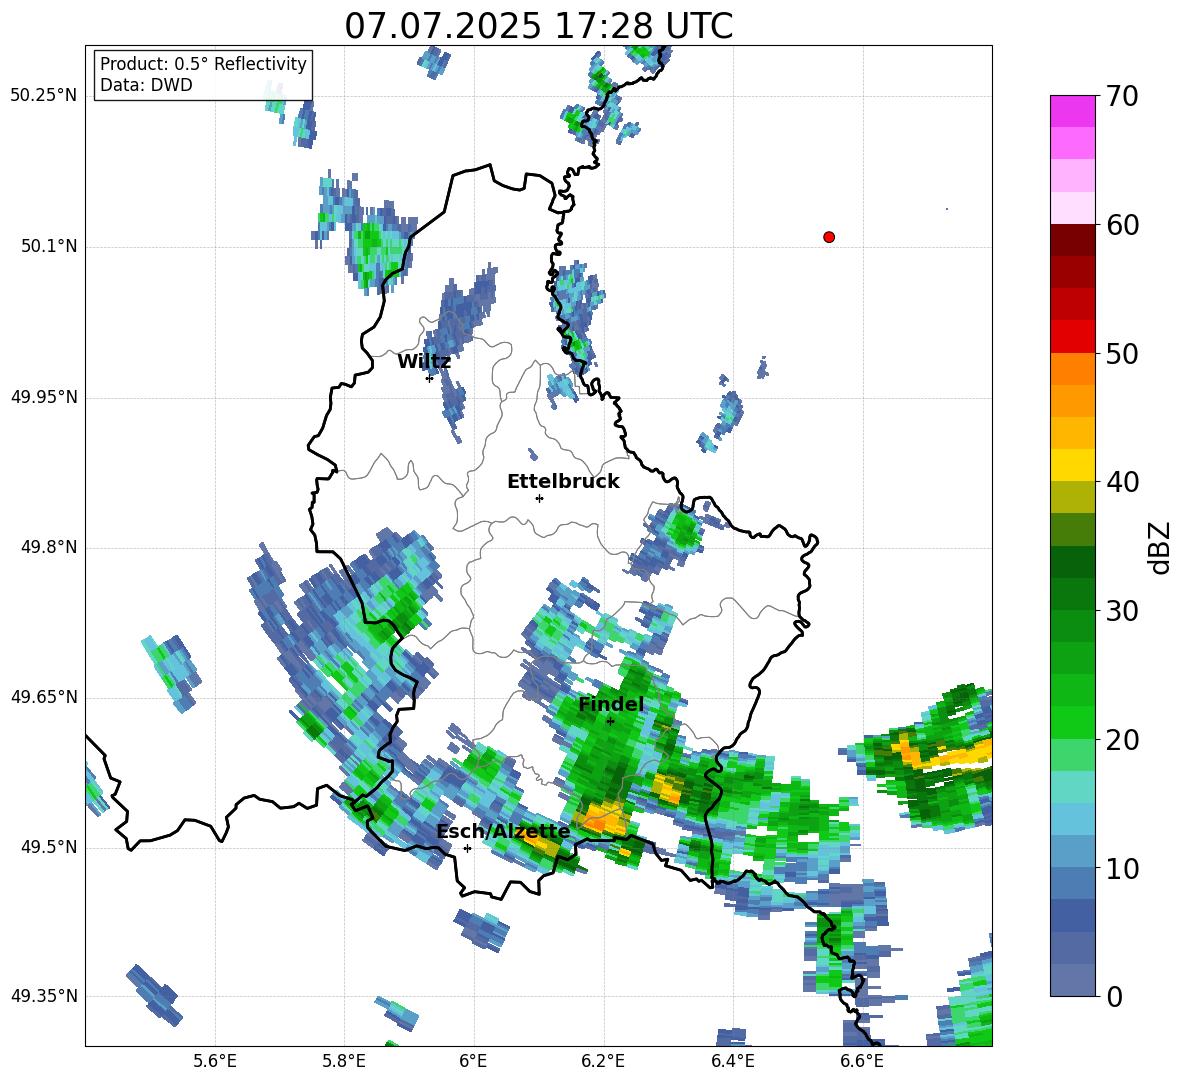Click the Findel city label

(x=611, y=704)
